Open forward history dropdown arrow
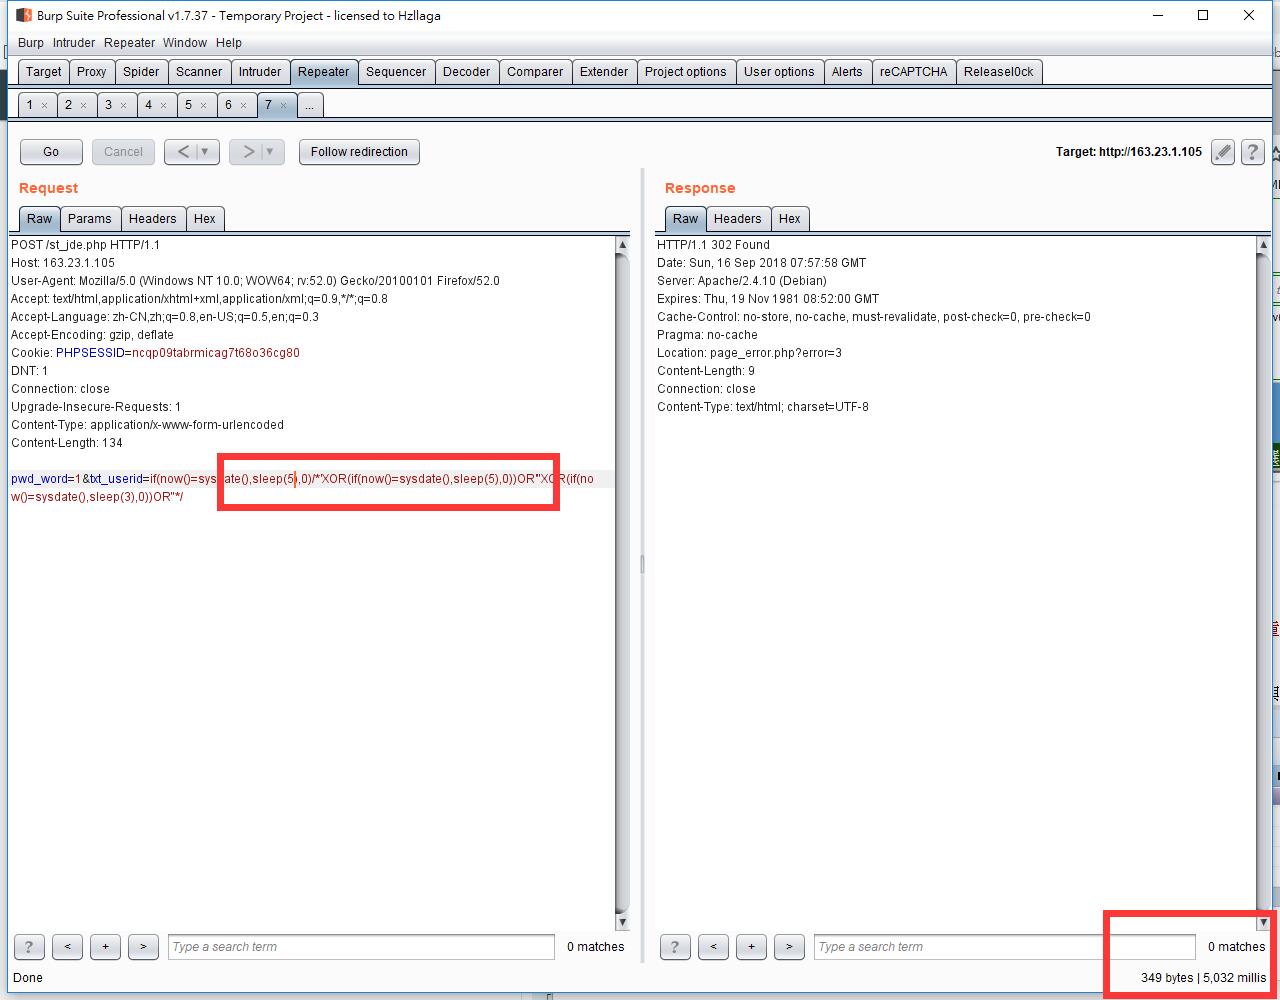1280x1000 pixels. pyautogui.click(x=271, y=152)
